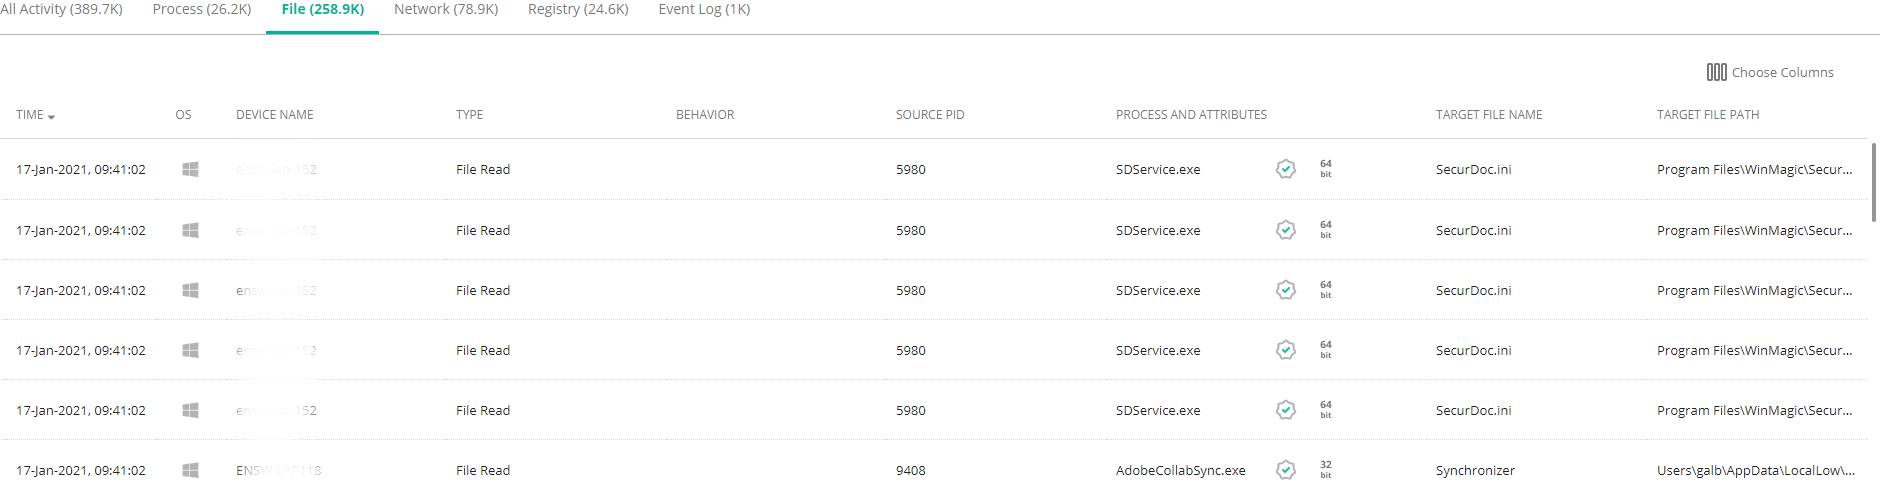The image size is (1880, 488).
Task: Click the Synchronizer target file name
Action: coord(1475,470)
